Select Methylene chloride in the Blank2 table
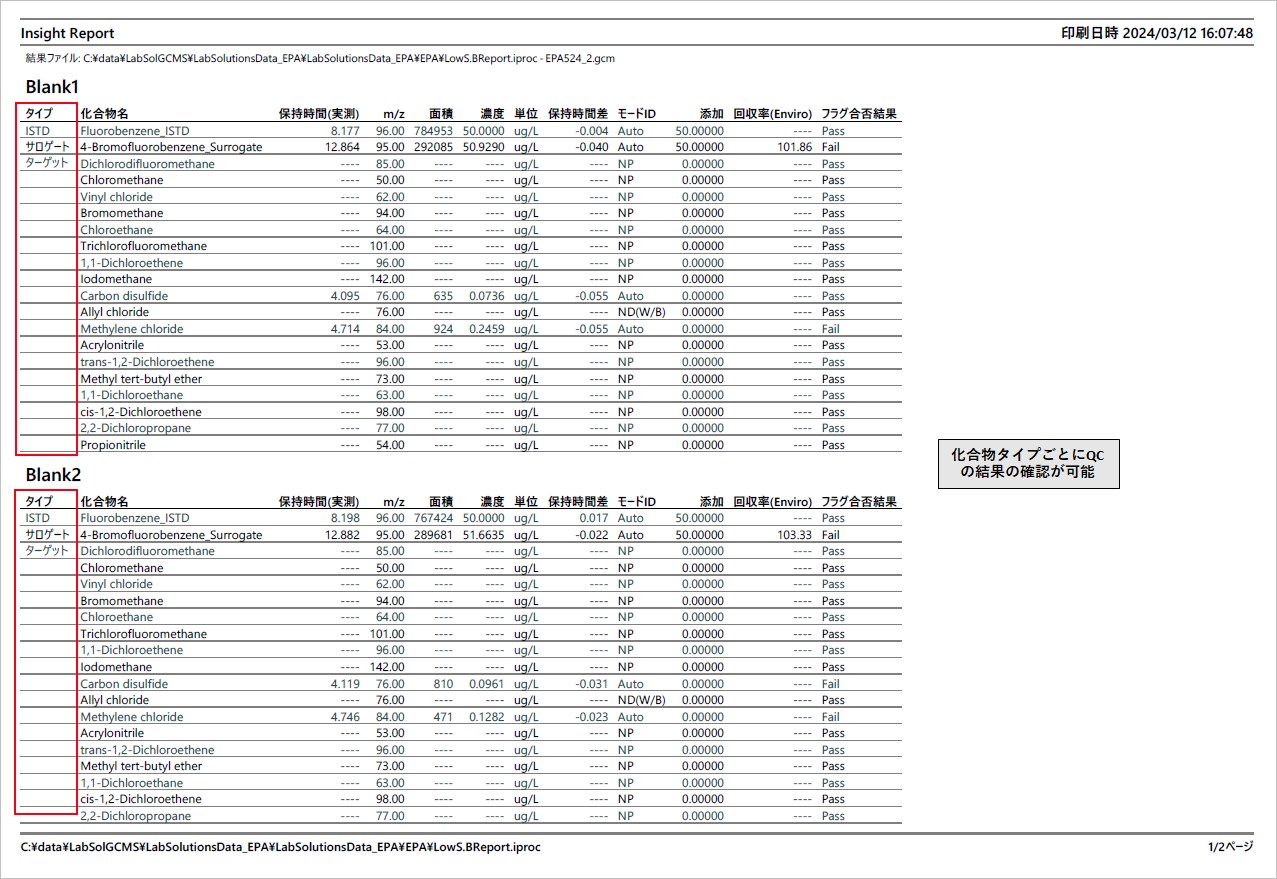Screen dimensions: 1277x879 (132, 717)
